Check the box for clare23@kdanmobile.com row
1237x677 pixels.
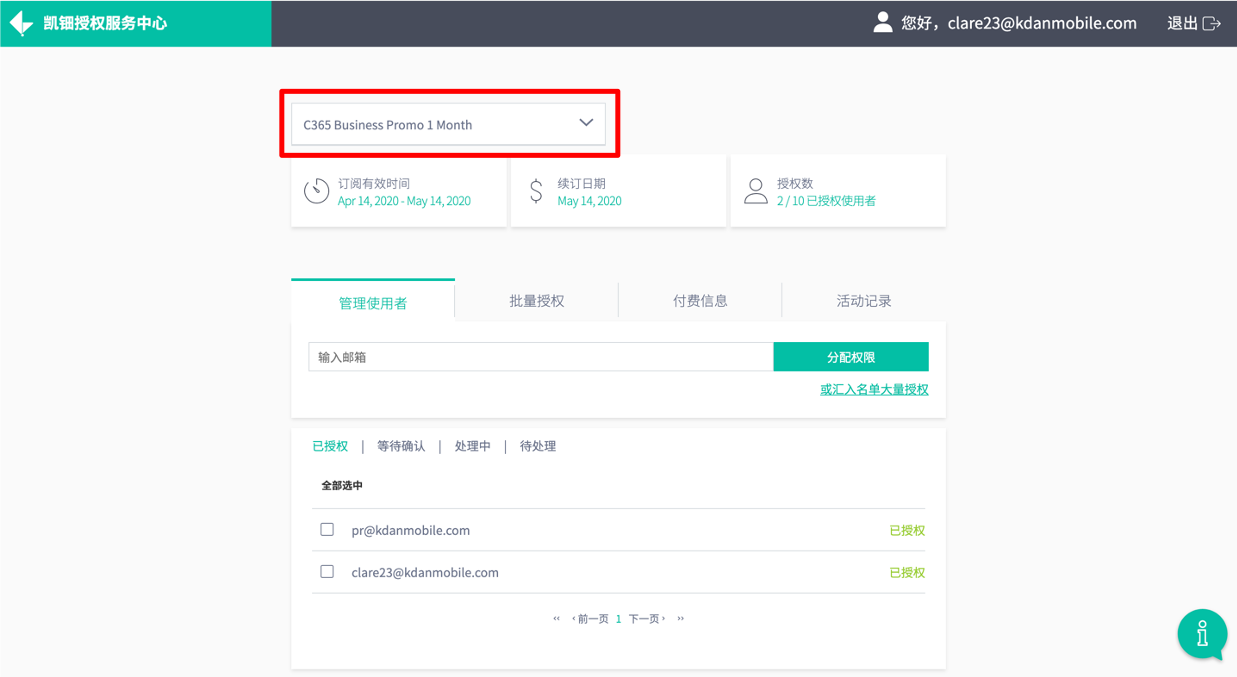click(327, 572)
